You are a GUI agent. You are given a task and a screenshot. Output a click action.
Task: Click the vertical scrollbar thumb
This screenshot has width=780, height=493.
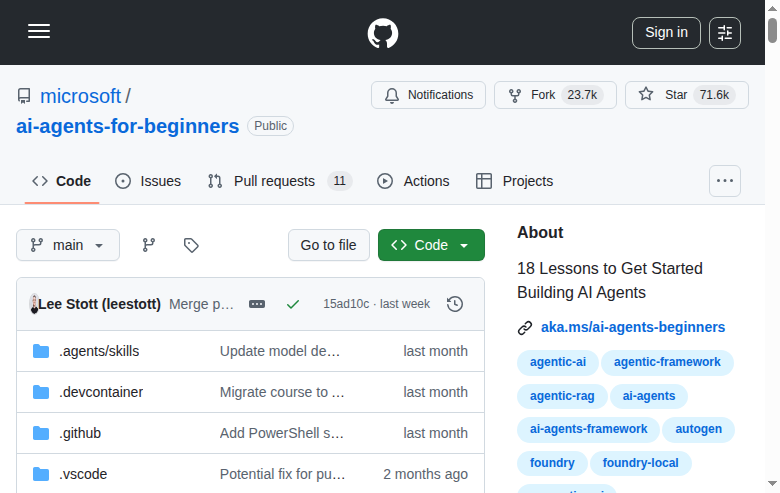point(772,30)
